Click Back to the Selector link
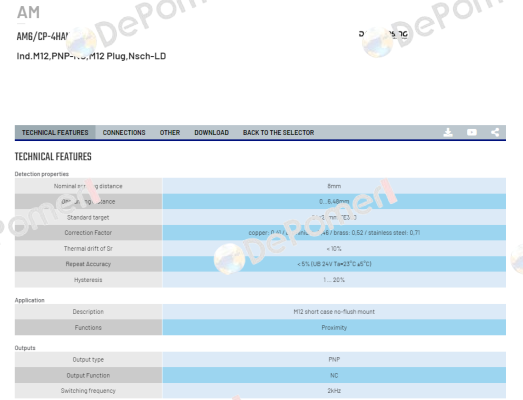This screenshot has width=523, height=400. [x=279, y=132]
